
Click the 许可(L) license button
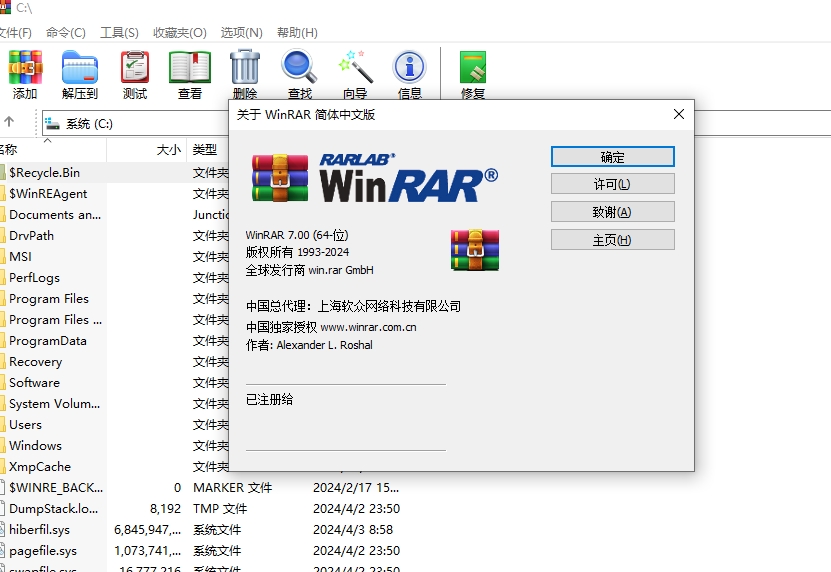point(613,184)
